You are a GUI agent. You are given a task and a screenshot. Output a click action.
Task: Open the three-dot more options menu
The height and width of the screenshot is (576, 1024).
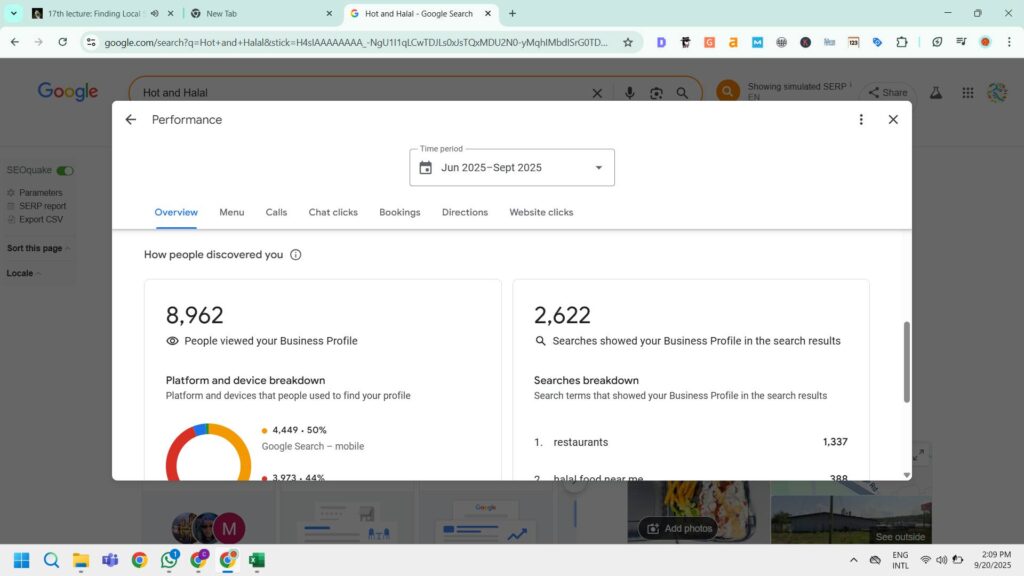click(x=861, y=120)
